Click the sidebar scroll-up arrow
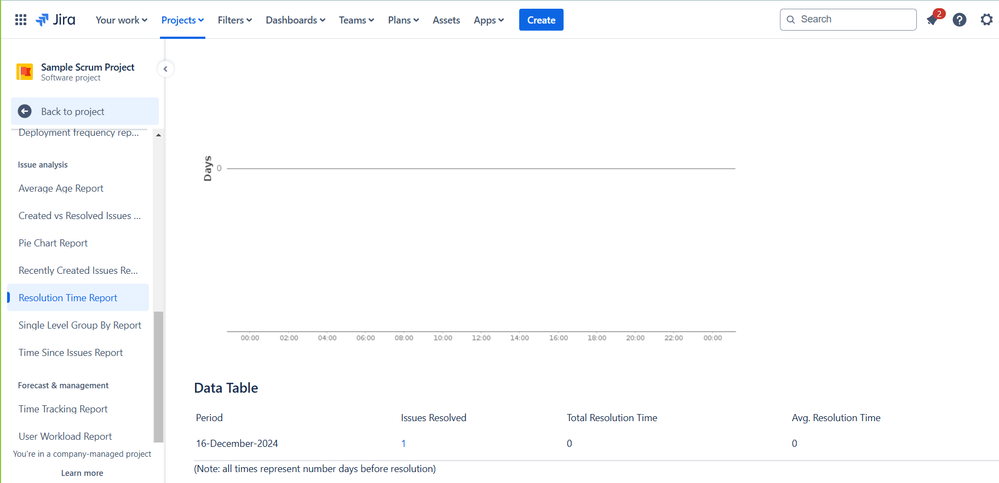999x483 pixels. [x=159, y=135]
